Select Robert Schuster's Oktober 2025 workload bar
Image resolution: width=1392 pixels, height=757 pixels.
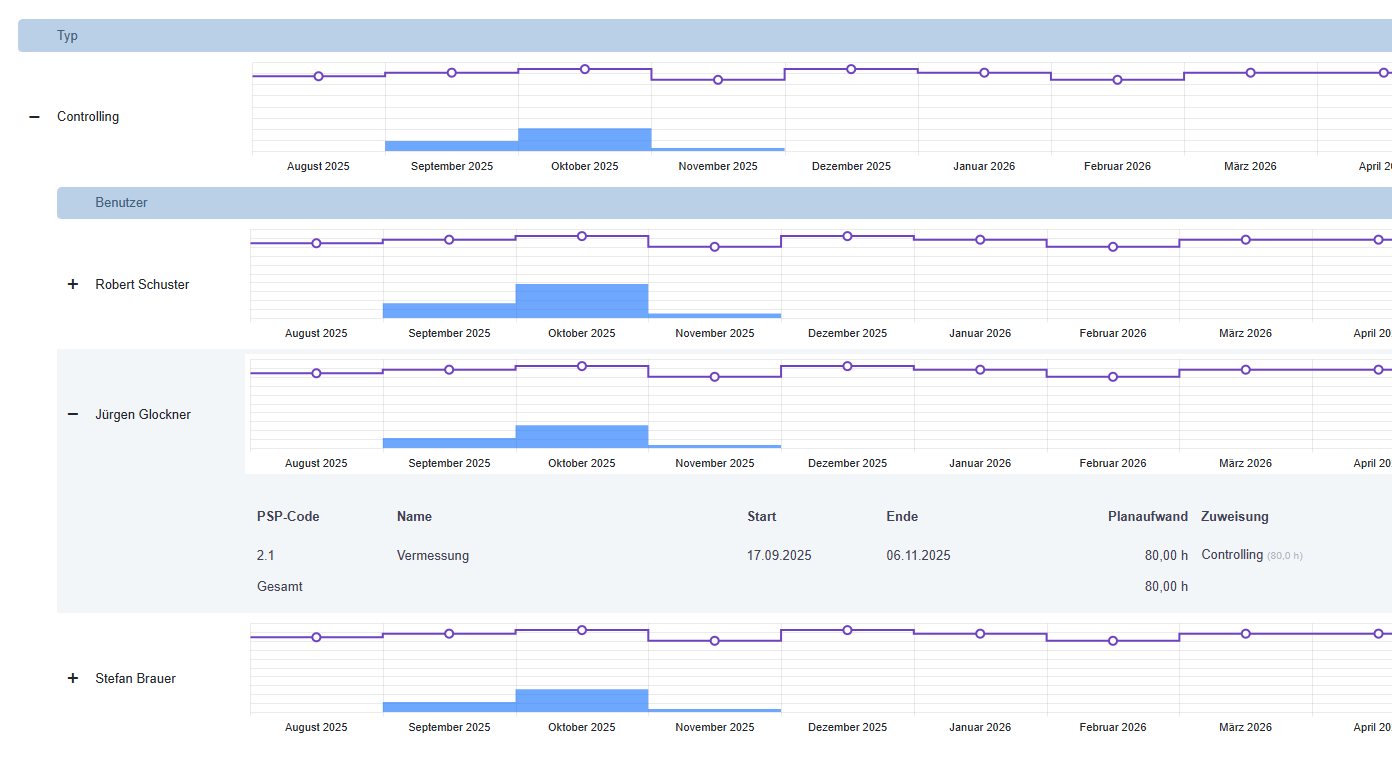(582, 301)
